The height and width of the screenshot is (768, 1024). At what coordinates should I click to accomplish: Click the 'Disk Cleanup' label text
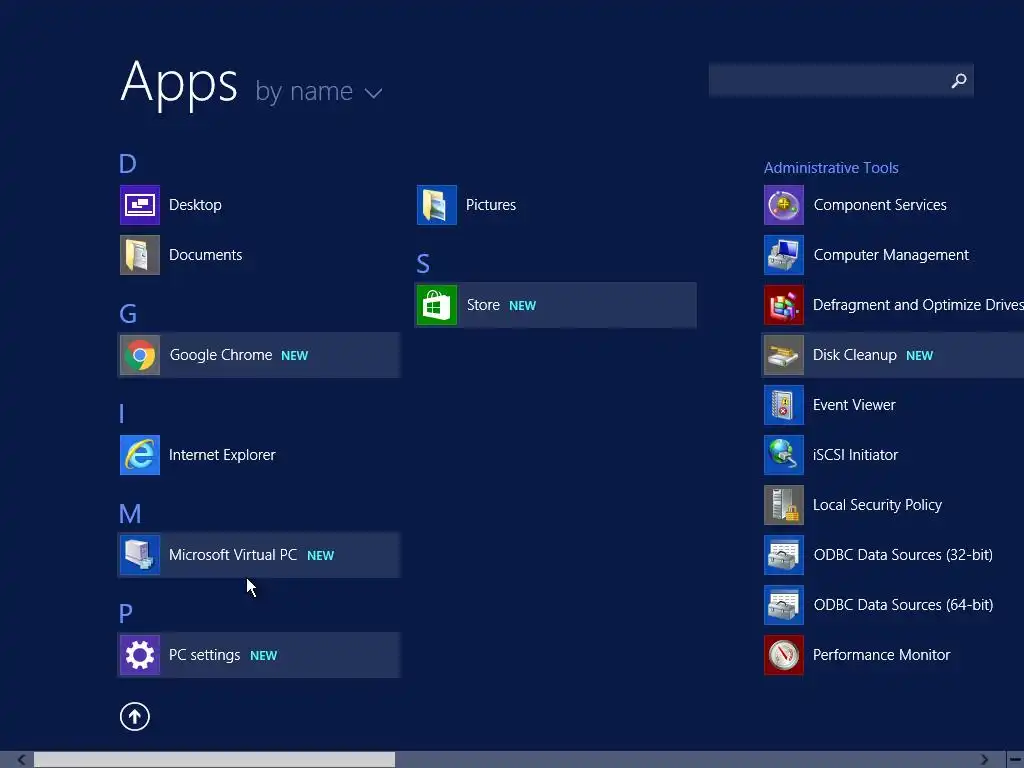(x=855, y=355)
